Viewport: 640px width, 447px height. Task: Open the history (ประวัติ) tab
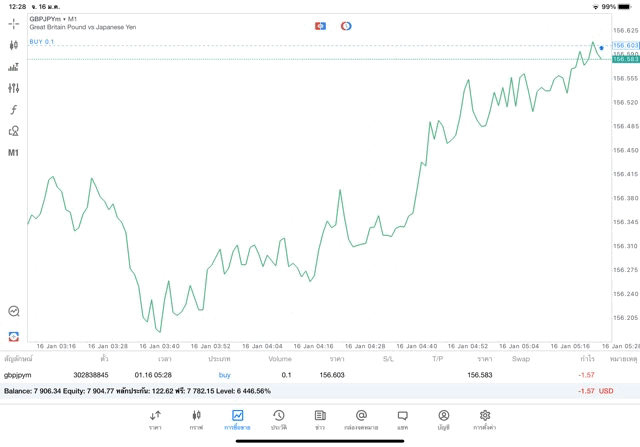(279, 420)
